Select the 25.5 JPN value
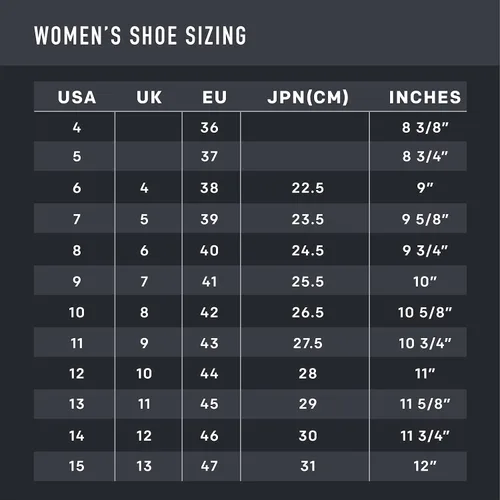The image size is (500, 500). click(308, 282)
